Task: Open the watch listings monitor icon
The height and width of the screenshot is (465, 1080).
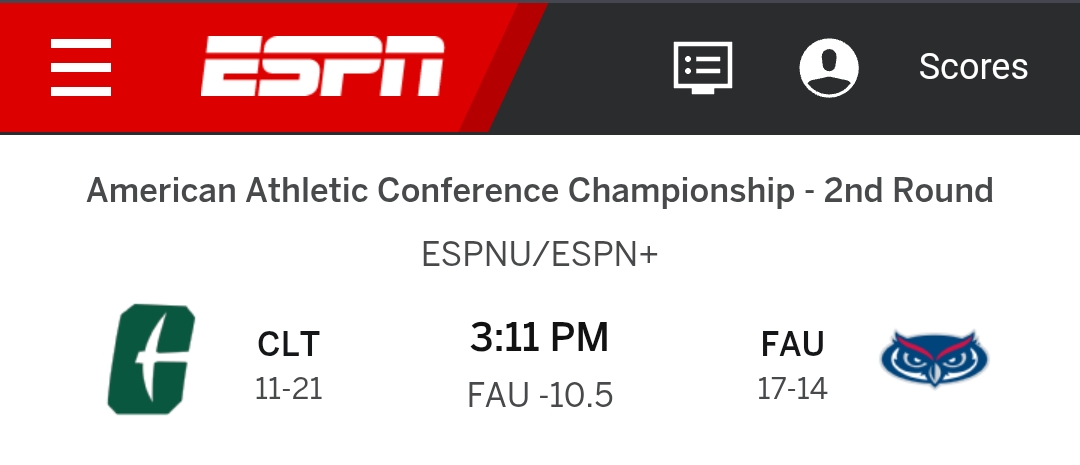Action: [703, 67]
